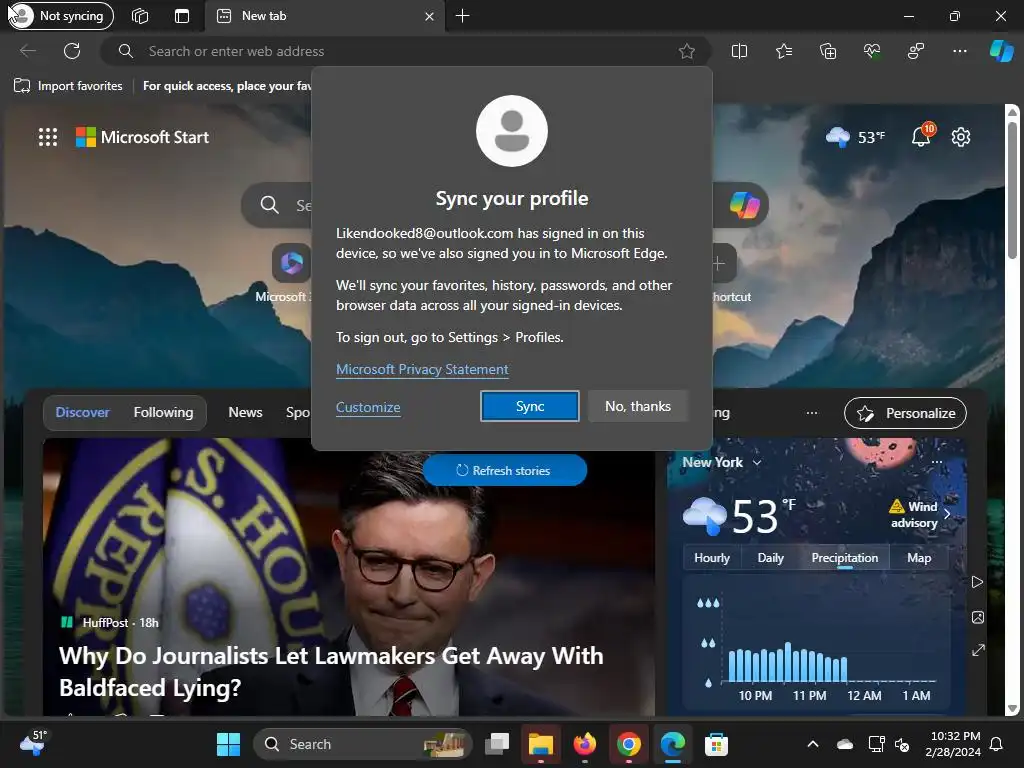The image size is (1024, 768).
Task: Open Firefox from taskbar
Action: pos(584,744)
